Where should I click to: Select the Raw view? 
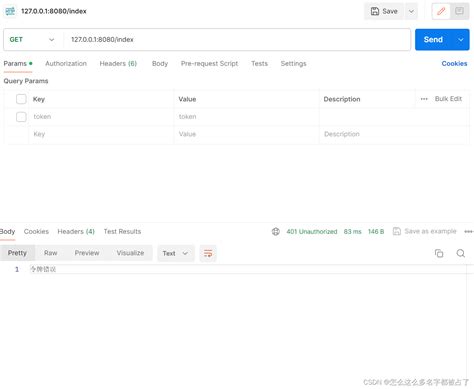click(x=51, y=253)
